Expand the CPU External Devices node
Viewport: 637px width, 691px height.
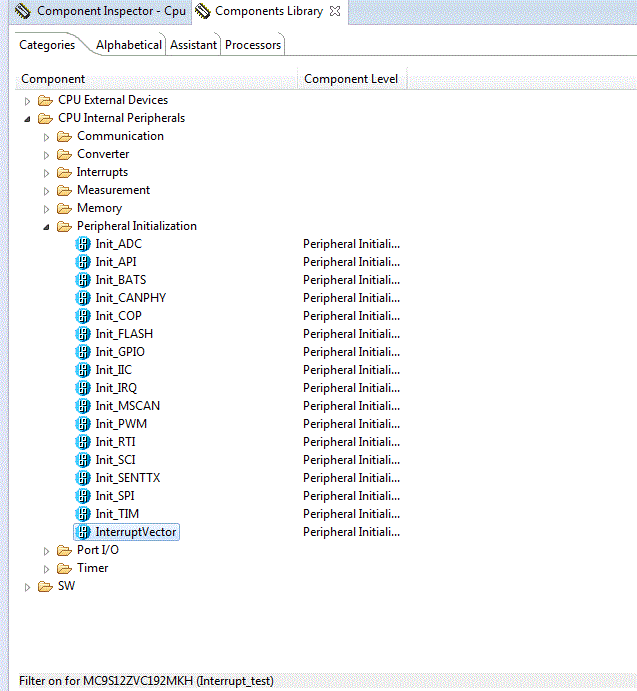click(x=27, y=101)
